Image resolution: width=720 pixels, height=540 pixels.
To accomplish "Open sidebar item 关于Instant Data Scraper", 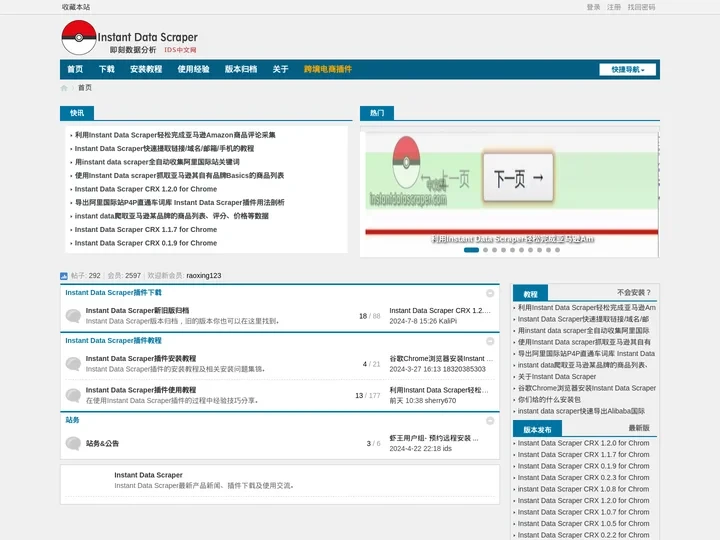I will coord(557,377).
